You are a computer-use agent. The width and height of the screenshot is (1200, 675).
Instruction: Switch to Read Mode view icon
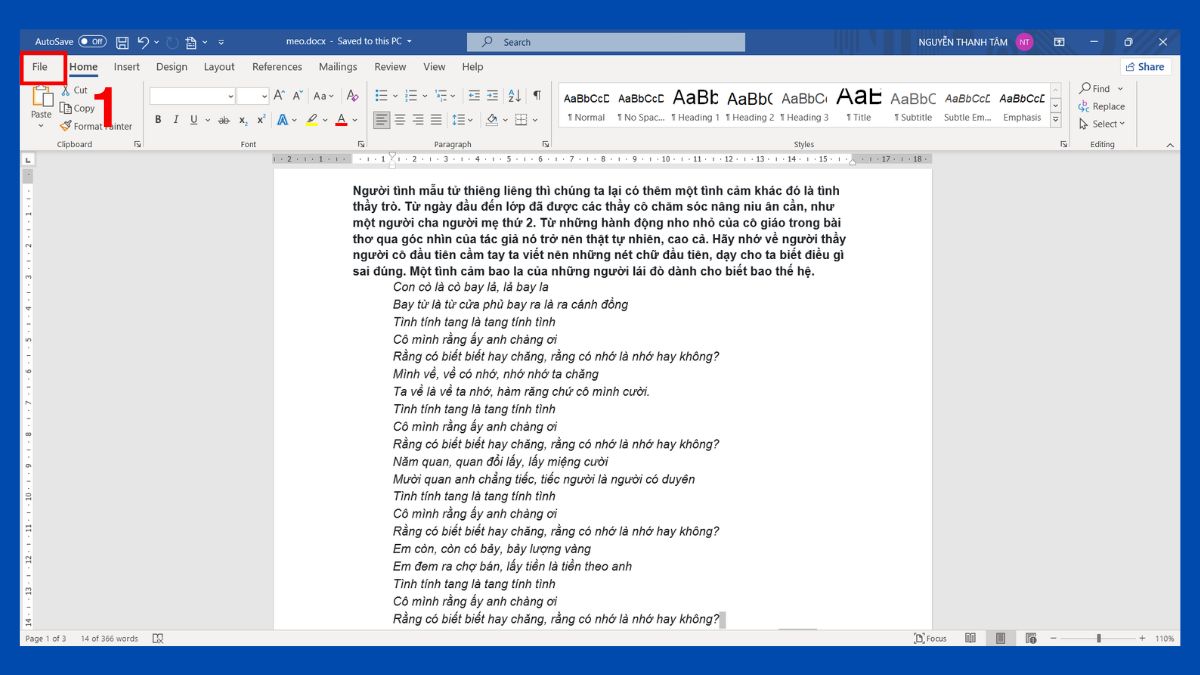pos(970,638)
